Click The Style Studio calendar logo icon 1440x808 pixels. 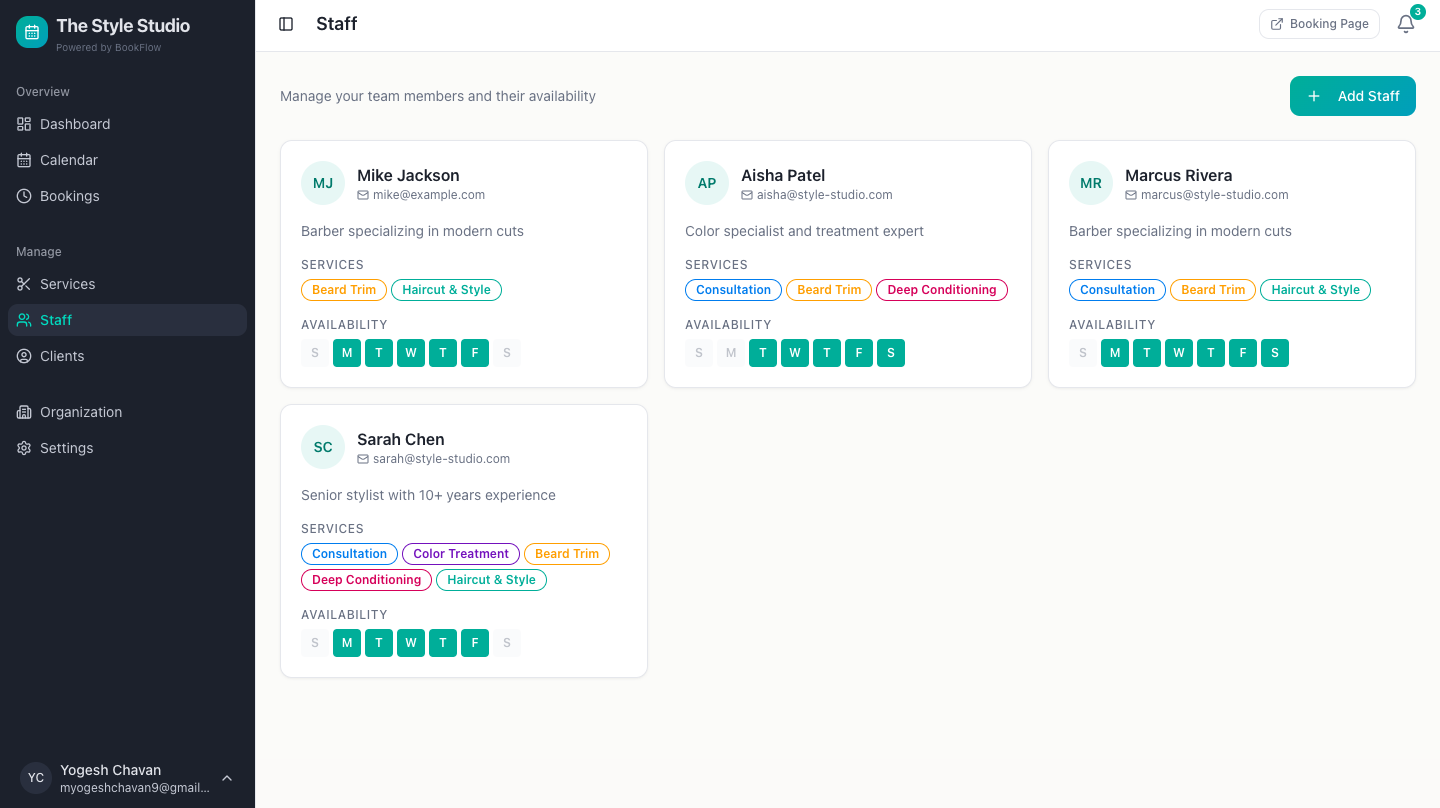pos(32,32)
